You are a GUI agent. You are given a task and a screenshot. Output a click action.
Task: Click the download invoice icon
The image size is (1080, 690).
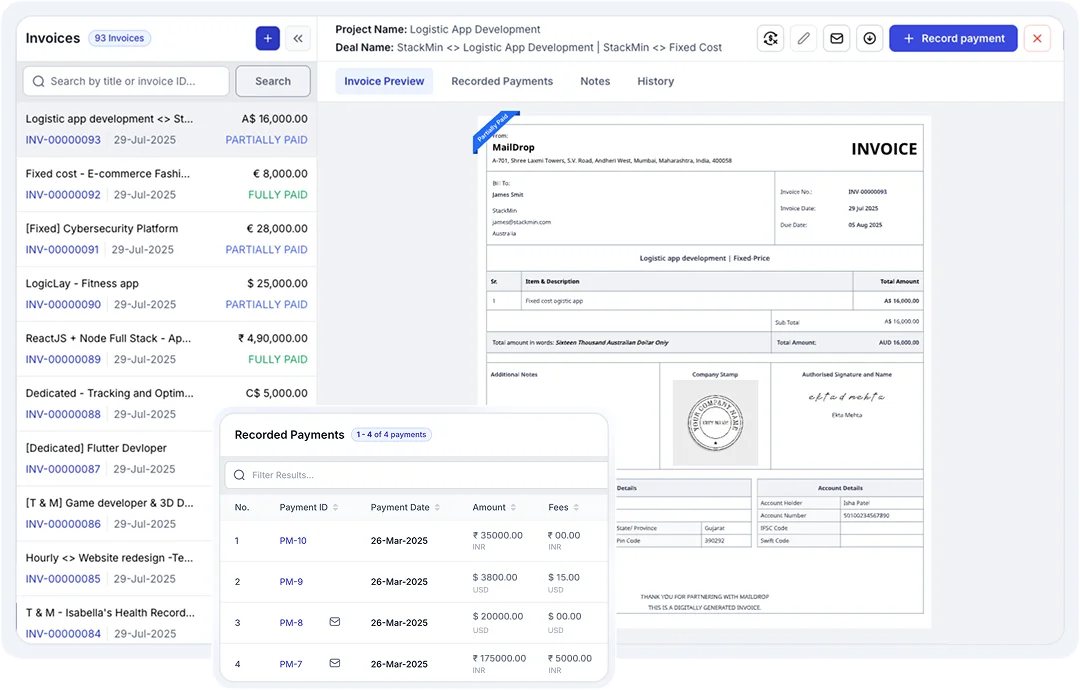pos(869,39)
